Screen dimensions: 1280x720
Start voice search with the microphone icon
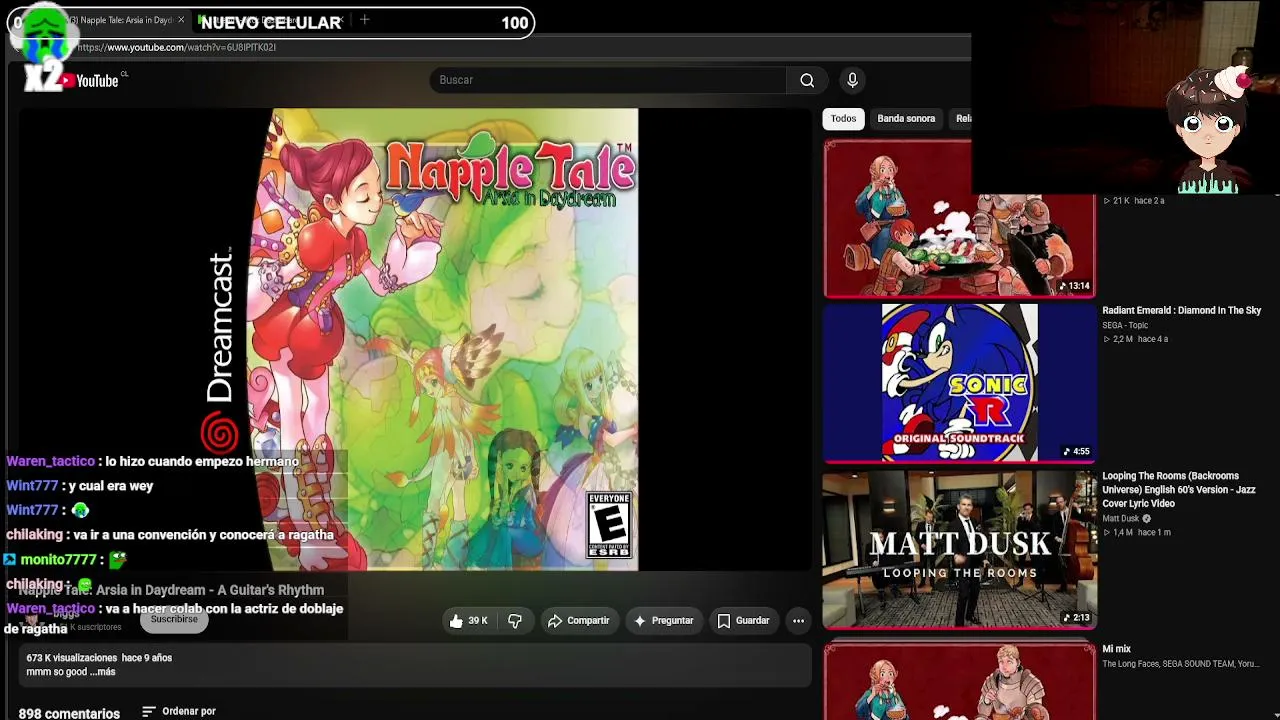pos(852,80)
